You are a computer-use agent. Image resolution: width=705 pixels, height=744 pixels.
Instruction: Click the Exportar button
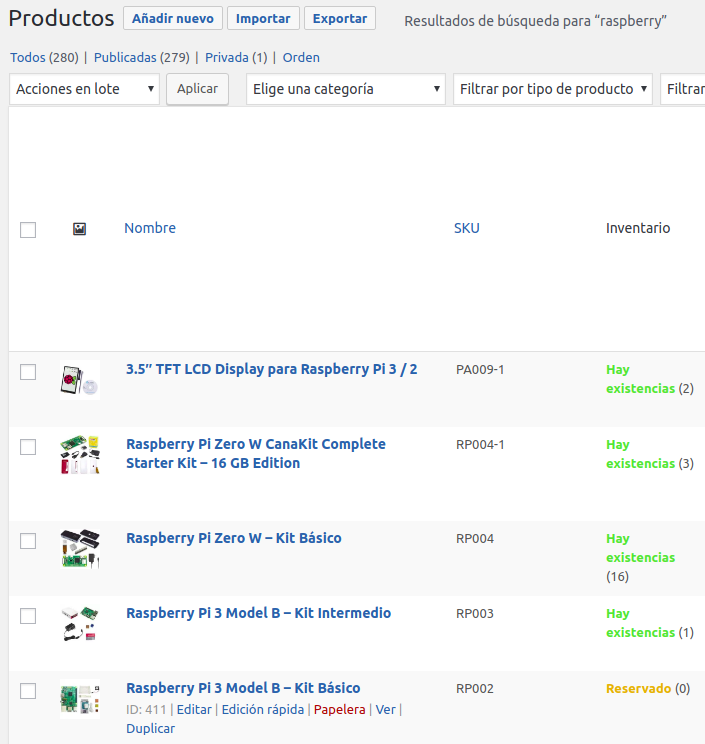pos(340,18)
